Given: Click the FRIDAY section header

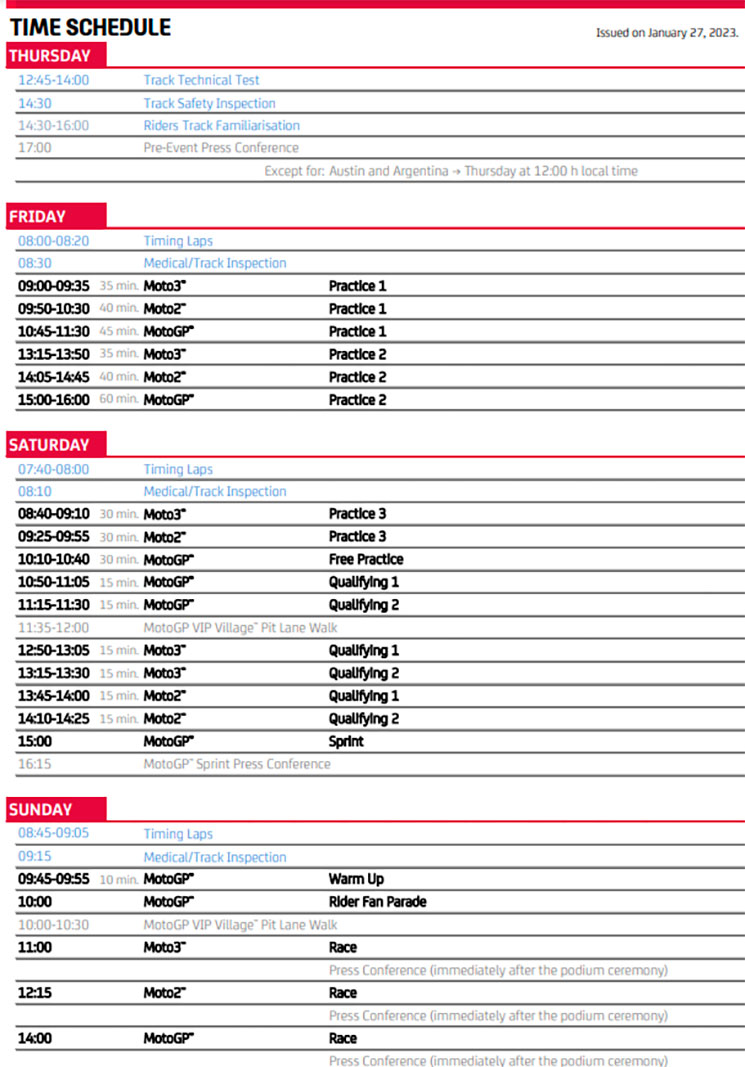Looking at the screenshot, I should 56,216.
